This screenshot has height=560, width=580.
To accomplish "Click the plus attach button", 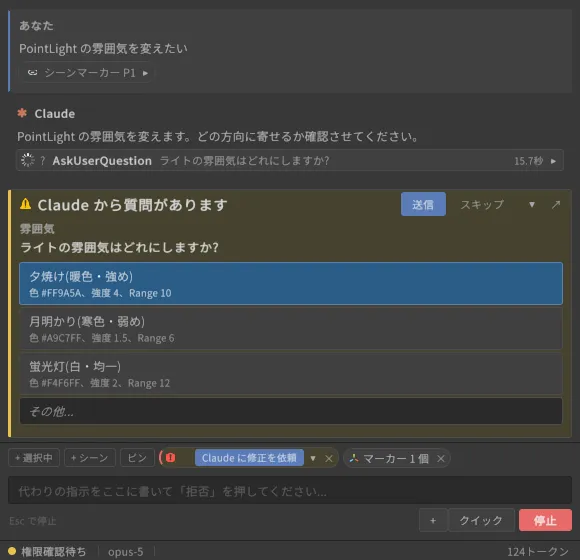I will click(433, 520).
